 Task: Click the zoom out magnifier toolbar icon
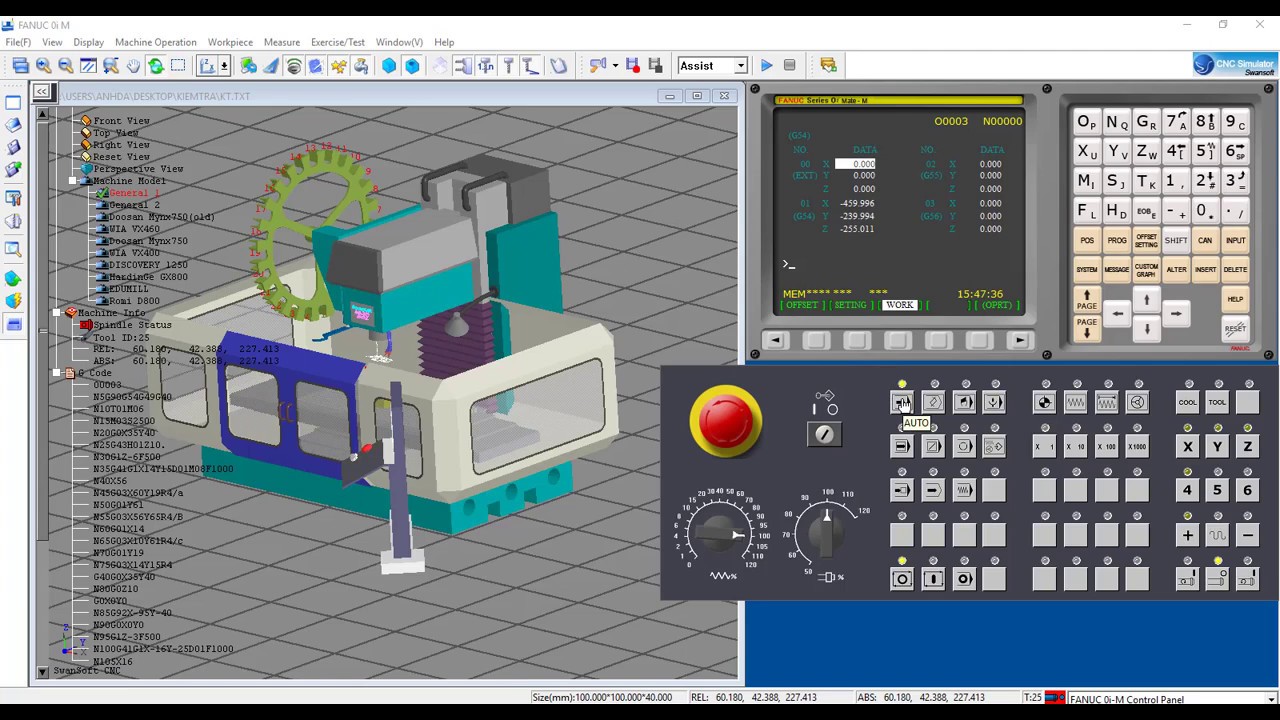point(66,66)
